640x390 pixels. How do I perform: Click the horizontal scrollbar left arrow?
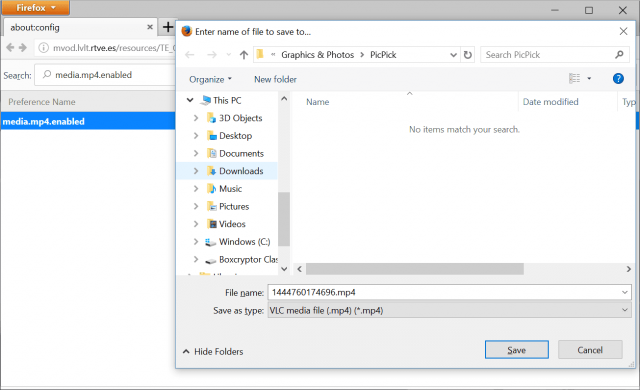tap(300, 269)
